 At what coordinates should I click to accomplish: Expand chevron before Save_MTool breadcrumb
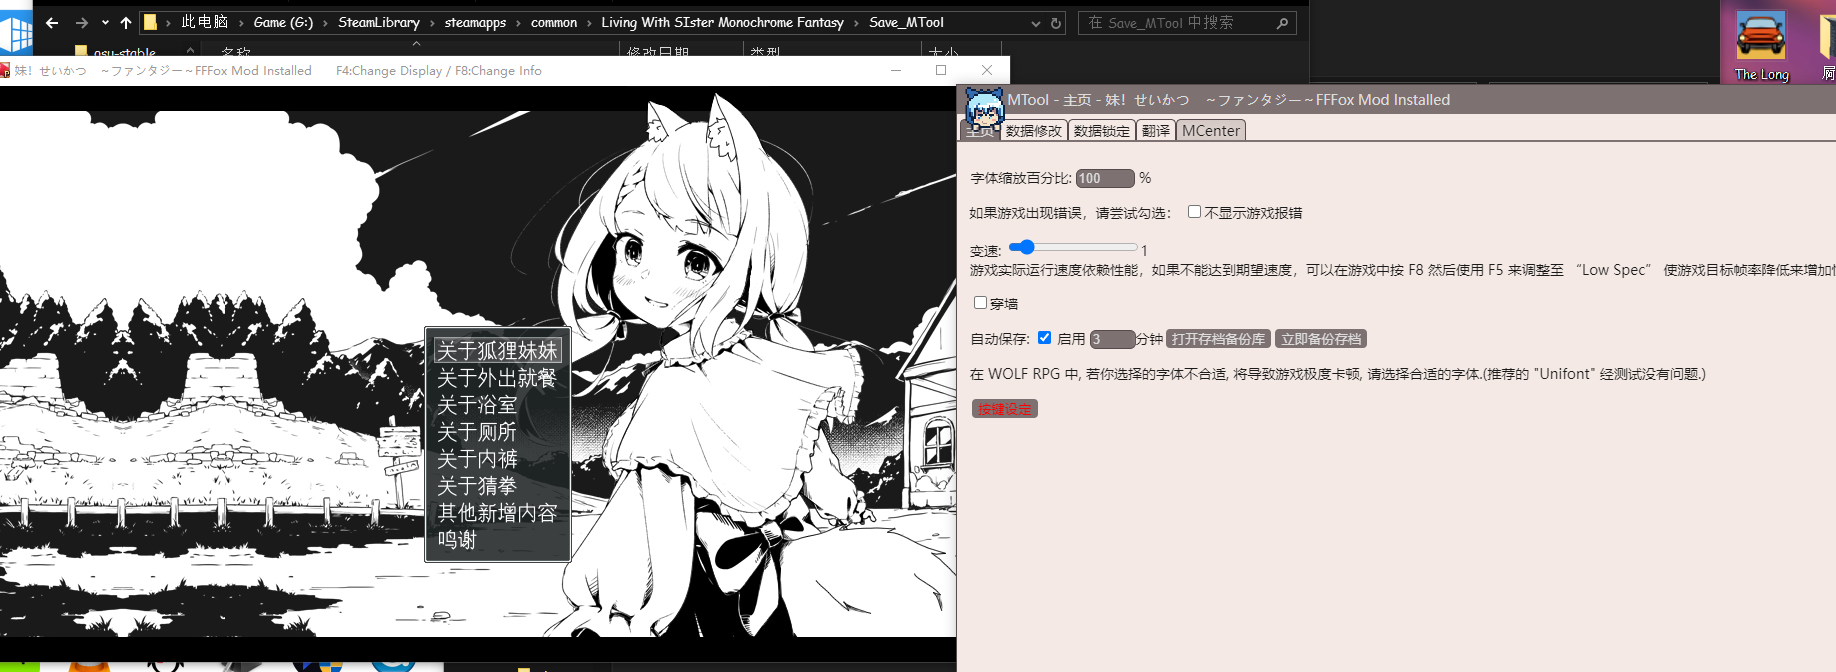point(857,22)
